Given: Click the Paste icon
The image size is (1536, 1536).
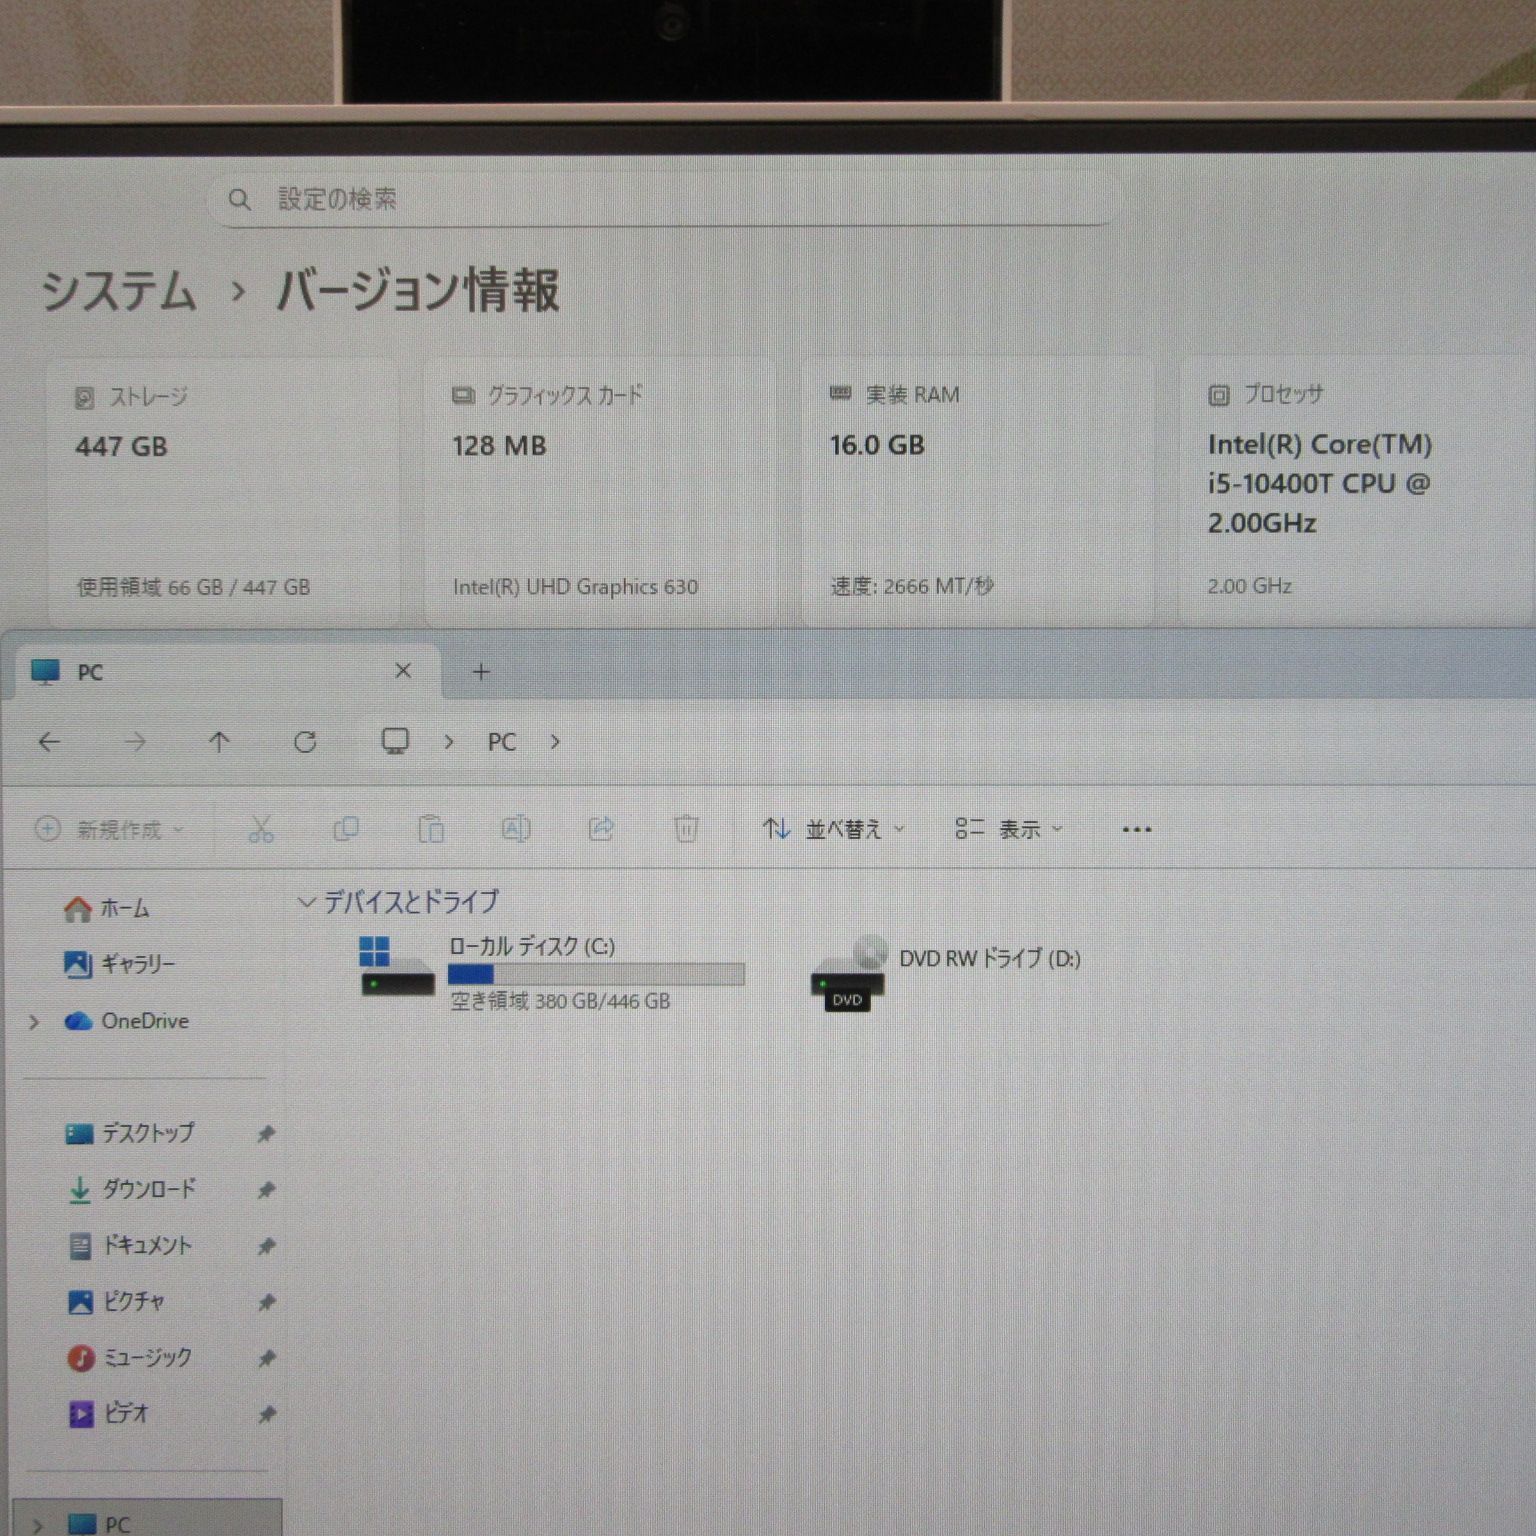Looking at the screenshot, I should (430, 829).
